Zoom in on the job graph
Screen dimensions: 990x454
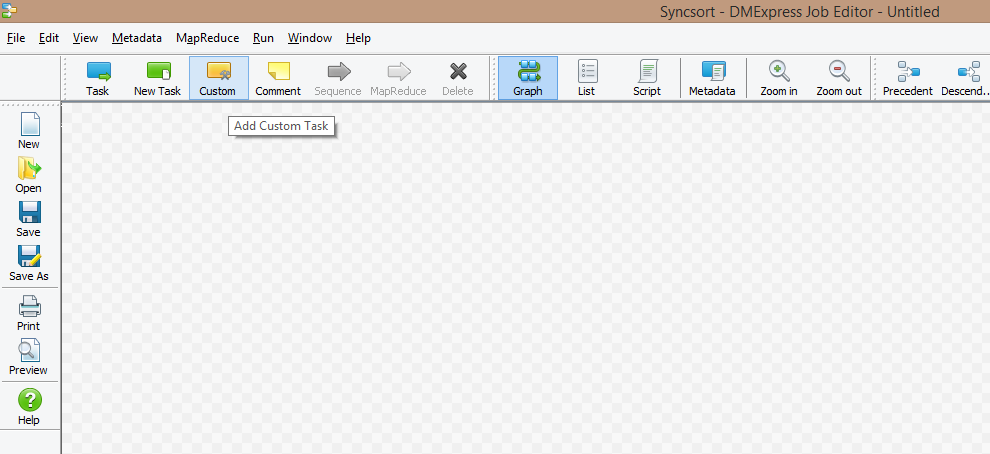pyautogui.click(x=778, y=78)
